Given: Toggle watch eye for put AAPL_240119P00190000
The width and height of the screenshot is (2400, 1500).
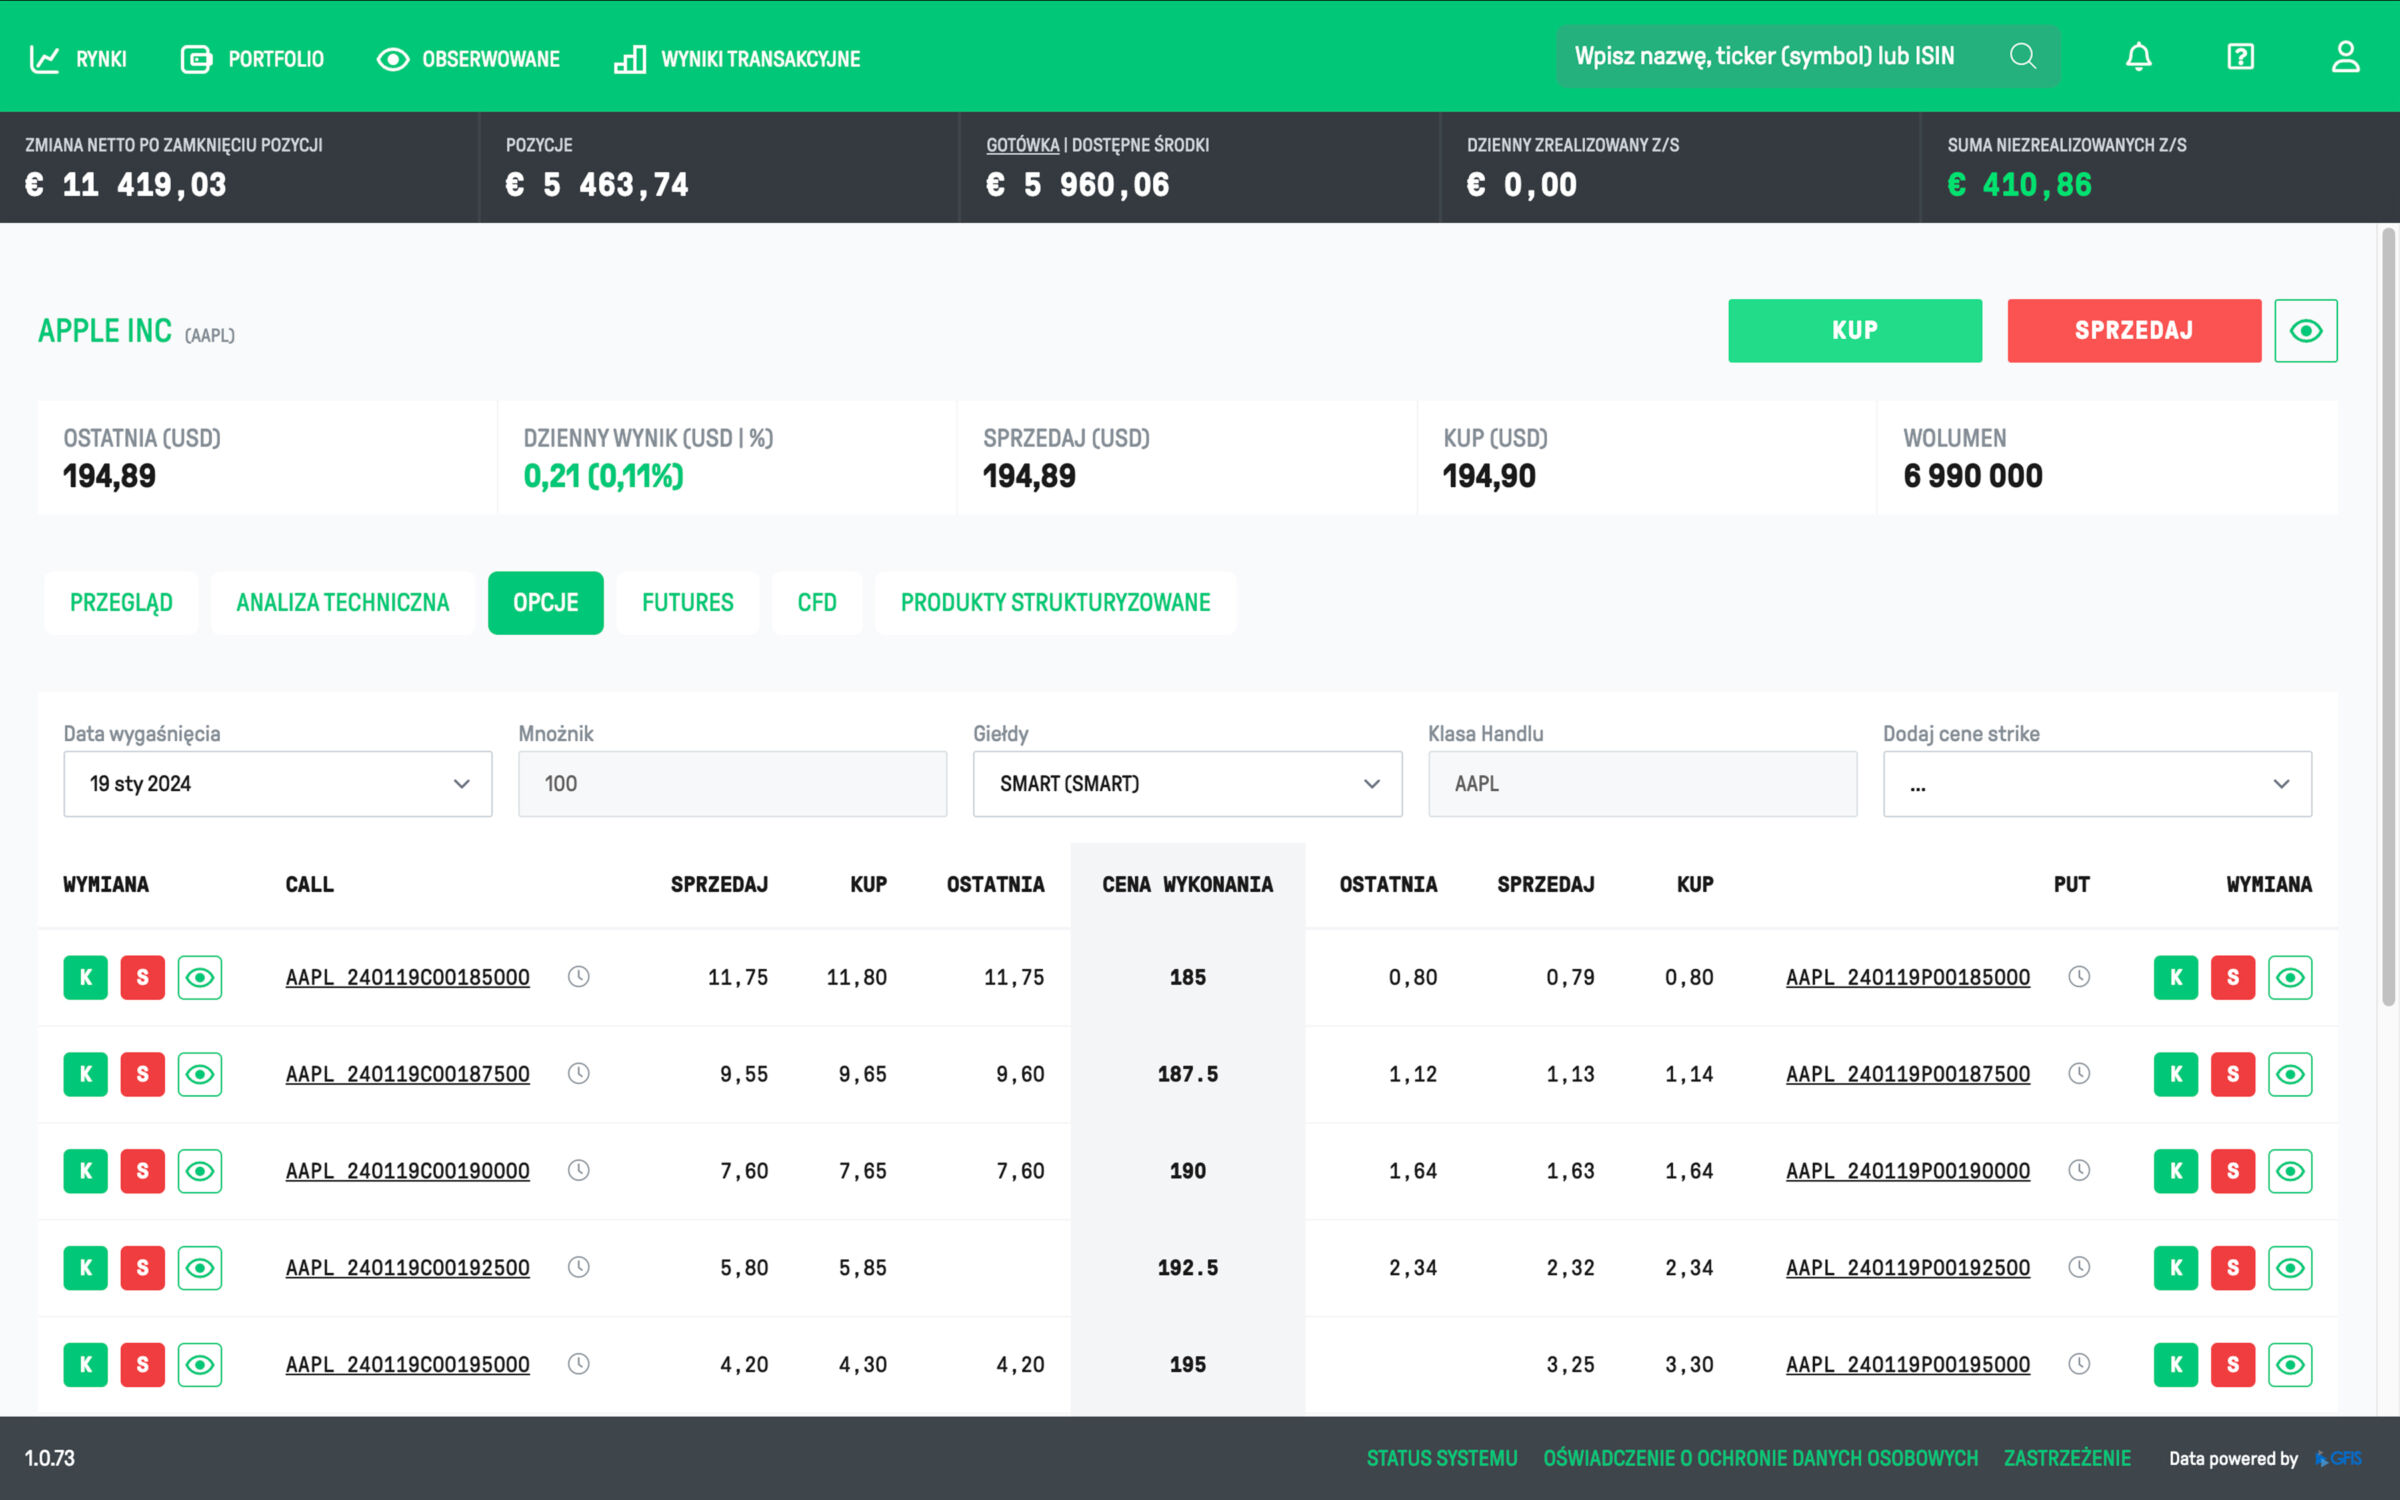Looking at the screenshot, I should coord(2290,1171).
